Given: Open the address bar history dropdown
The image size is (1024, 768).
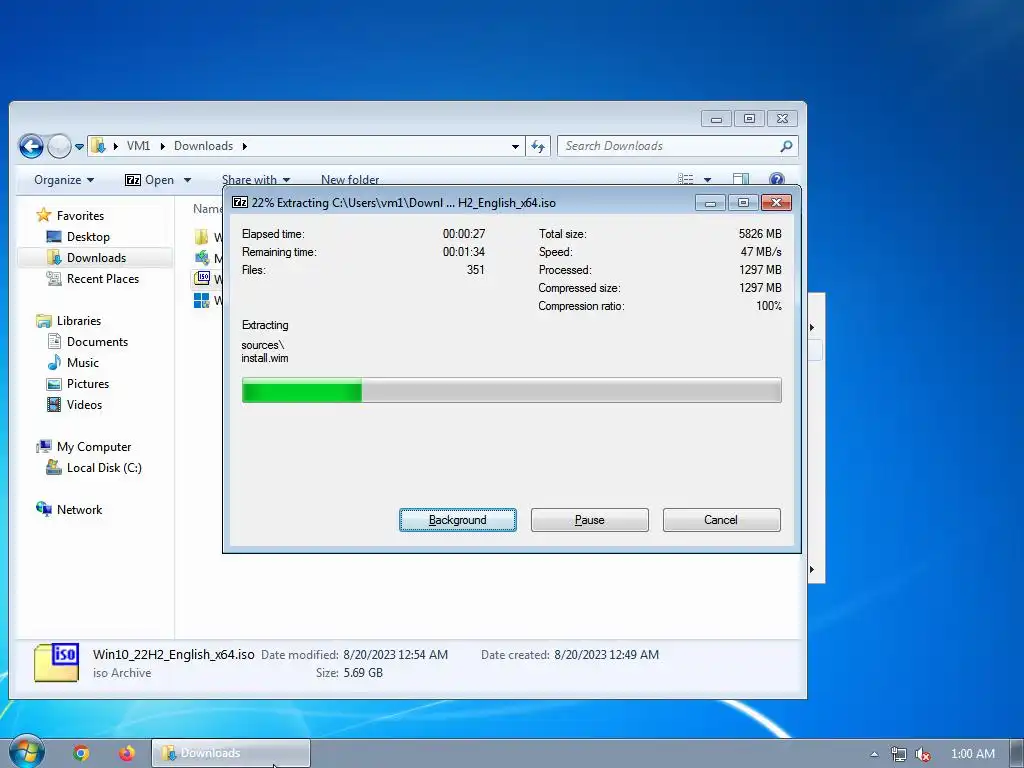Looking at the screenshot, I should click(x=515, y=147).
